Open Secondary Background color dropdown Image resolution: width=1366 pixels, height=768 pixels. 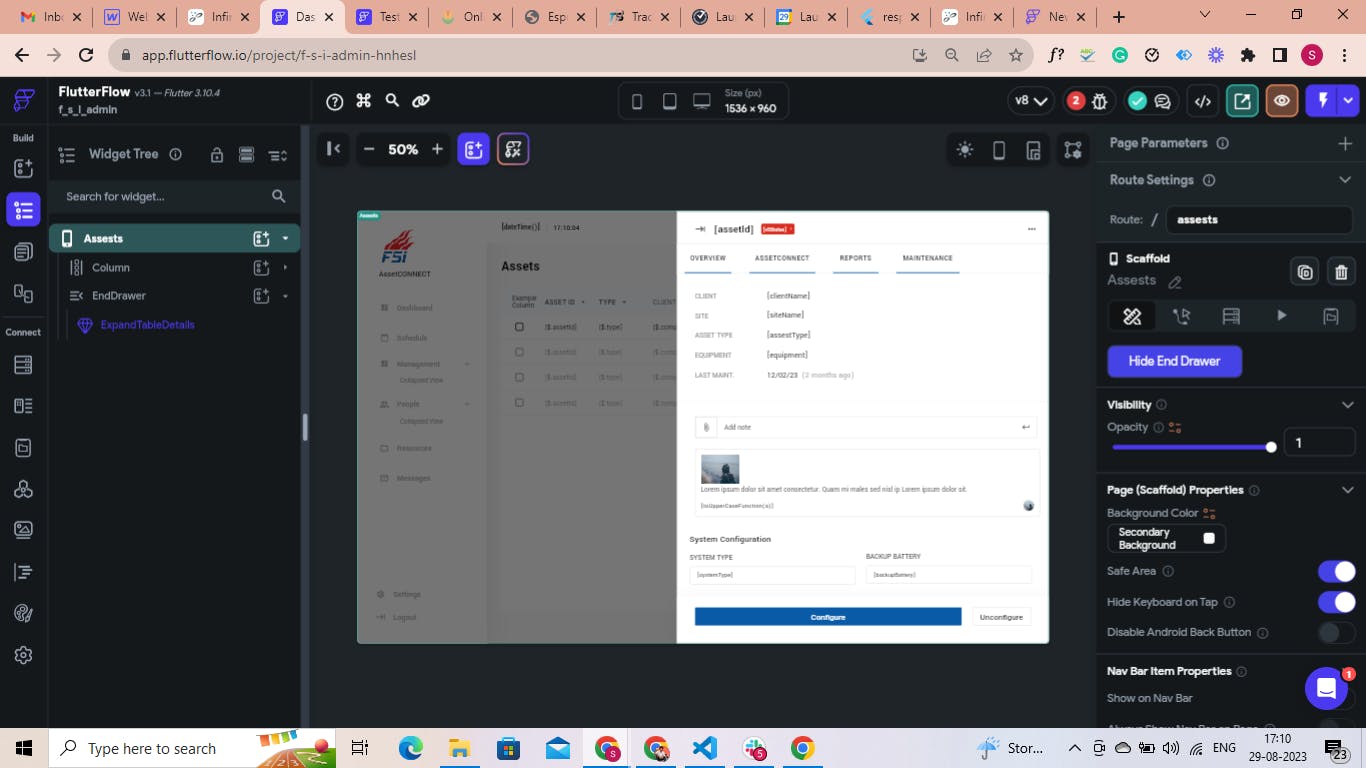point(1166,539)
